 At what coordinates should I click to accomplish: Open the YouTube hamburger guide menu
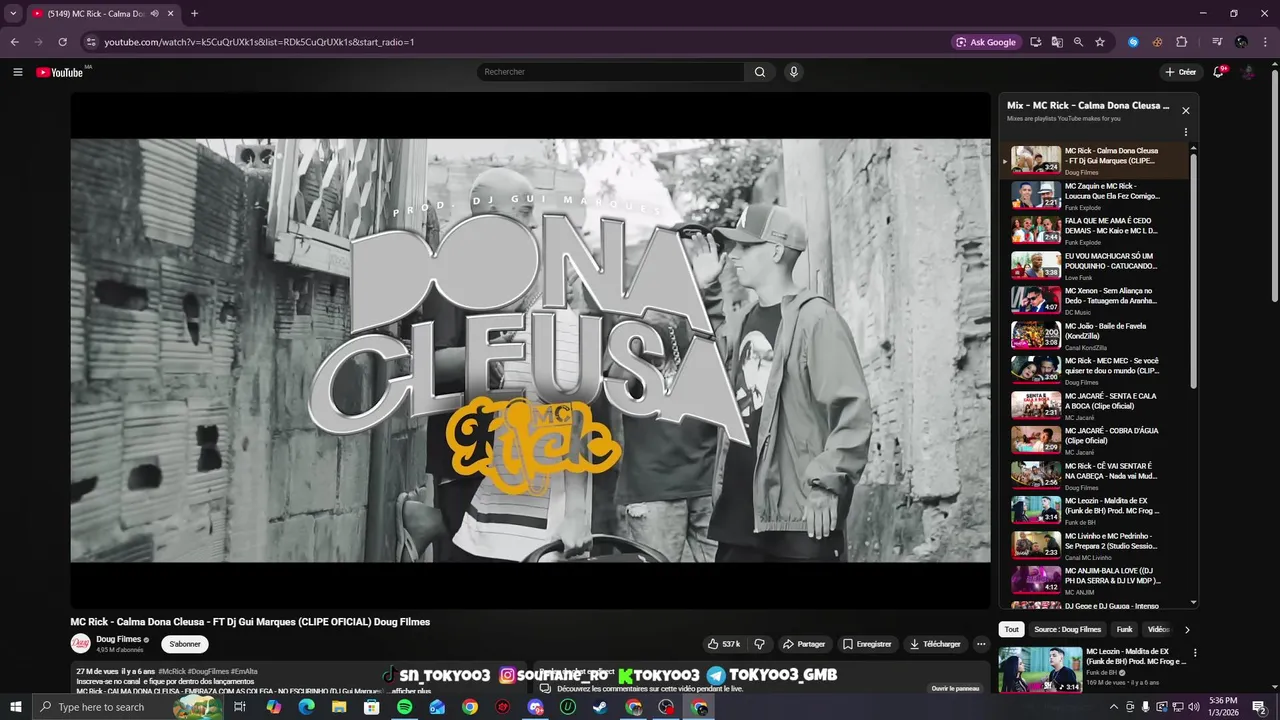click(17, 72)
